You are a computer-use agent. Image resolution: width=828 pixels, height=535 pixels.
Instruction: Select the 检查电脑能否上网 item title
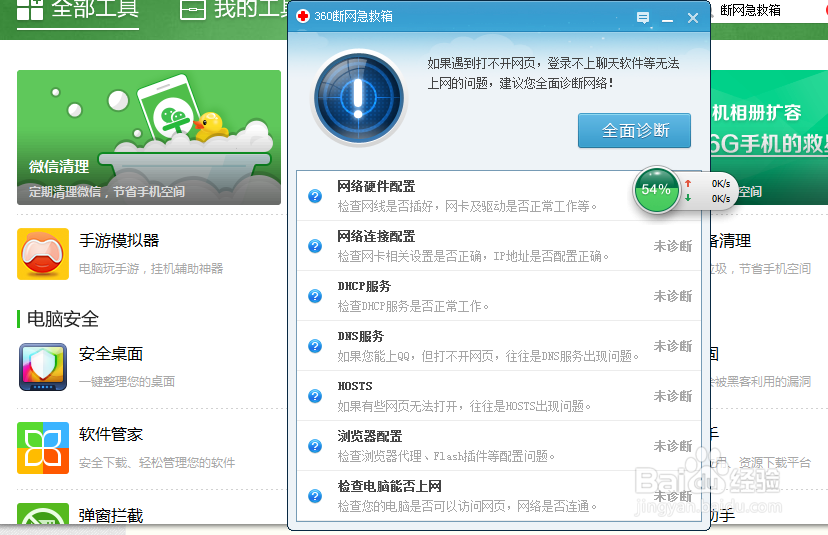(x=389, y=486)
